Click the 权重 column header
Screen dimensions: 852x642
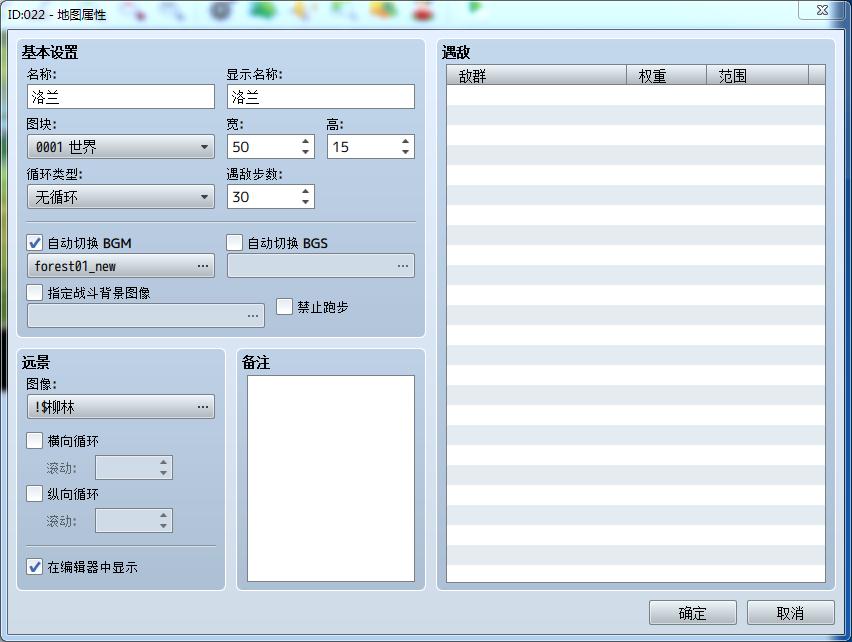point(667,75)
